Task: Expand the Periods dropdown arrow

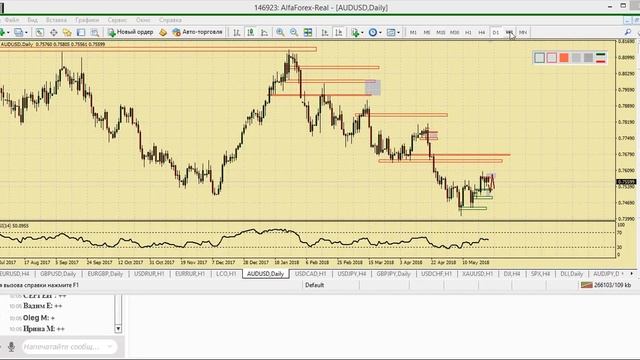Action: click(380, 33)
